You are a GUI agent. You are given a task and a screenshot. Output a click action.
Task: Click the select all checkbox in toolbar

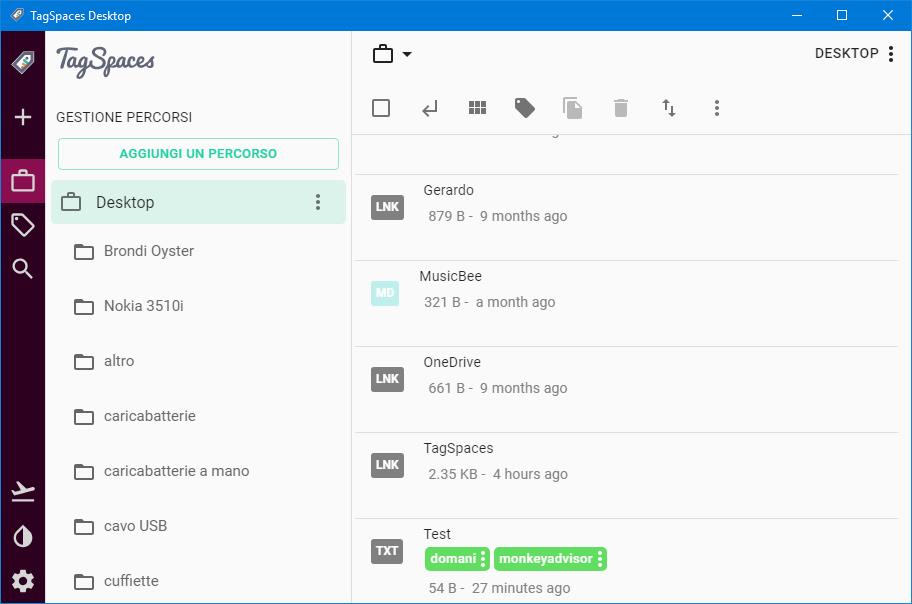tap(381, 108)
